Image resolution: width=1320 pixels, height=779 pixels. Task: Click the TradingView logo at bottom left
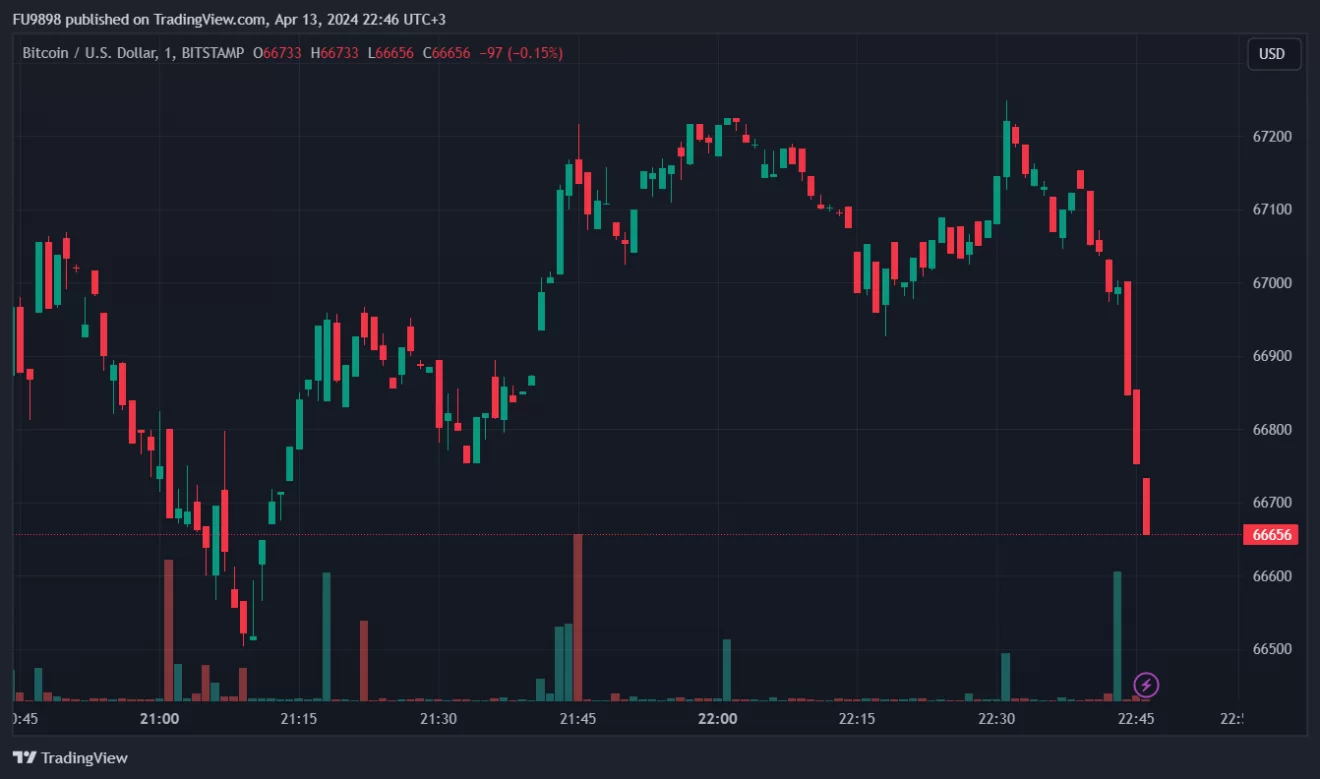click(70, 758)
